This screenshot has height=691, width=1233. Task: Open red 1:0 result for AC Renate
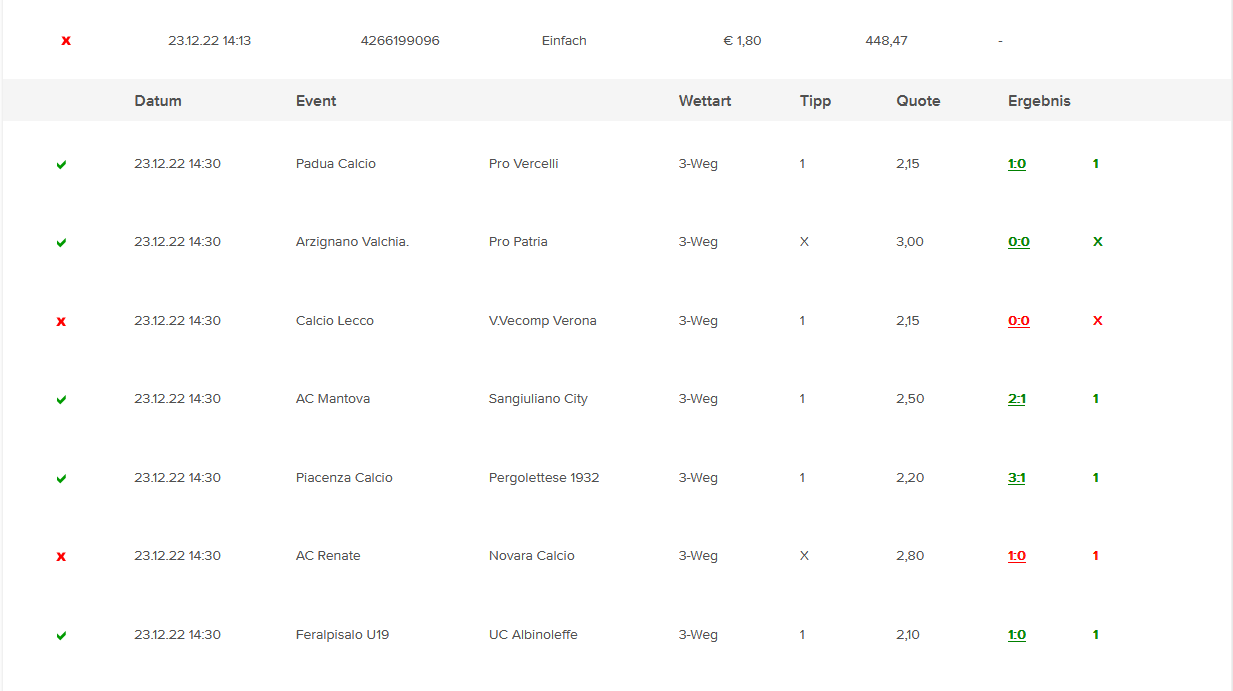pos(1017,556)
